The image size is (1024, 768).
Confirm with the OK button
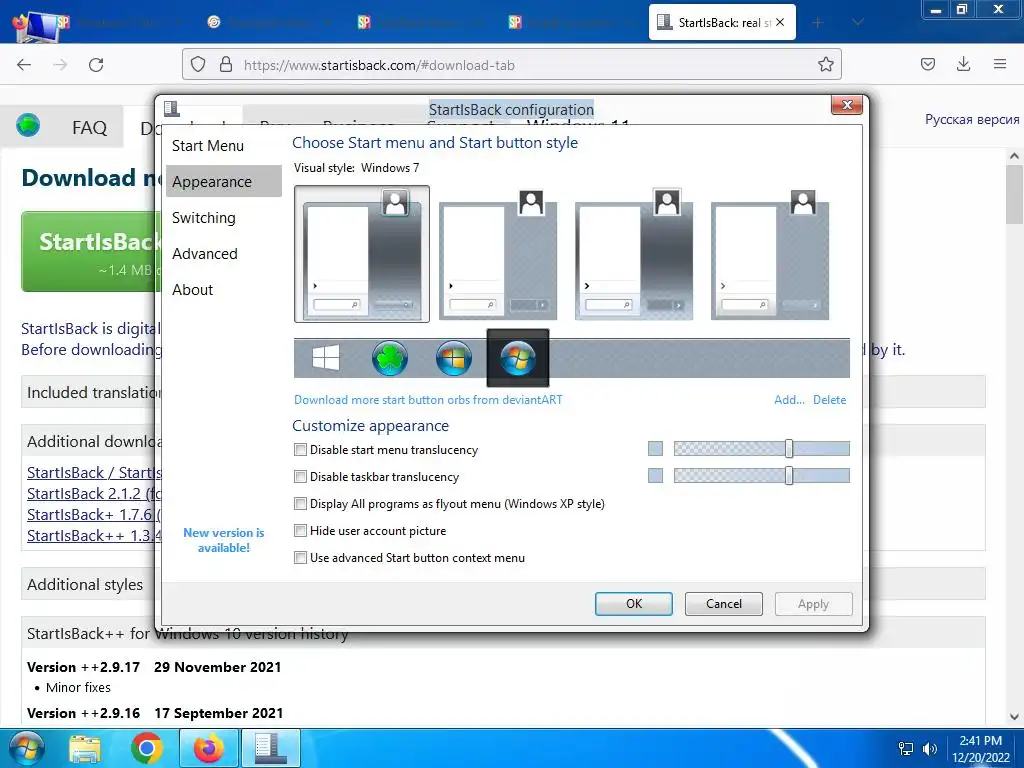[x=633, y=604]
